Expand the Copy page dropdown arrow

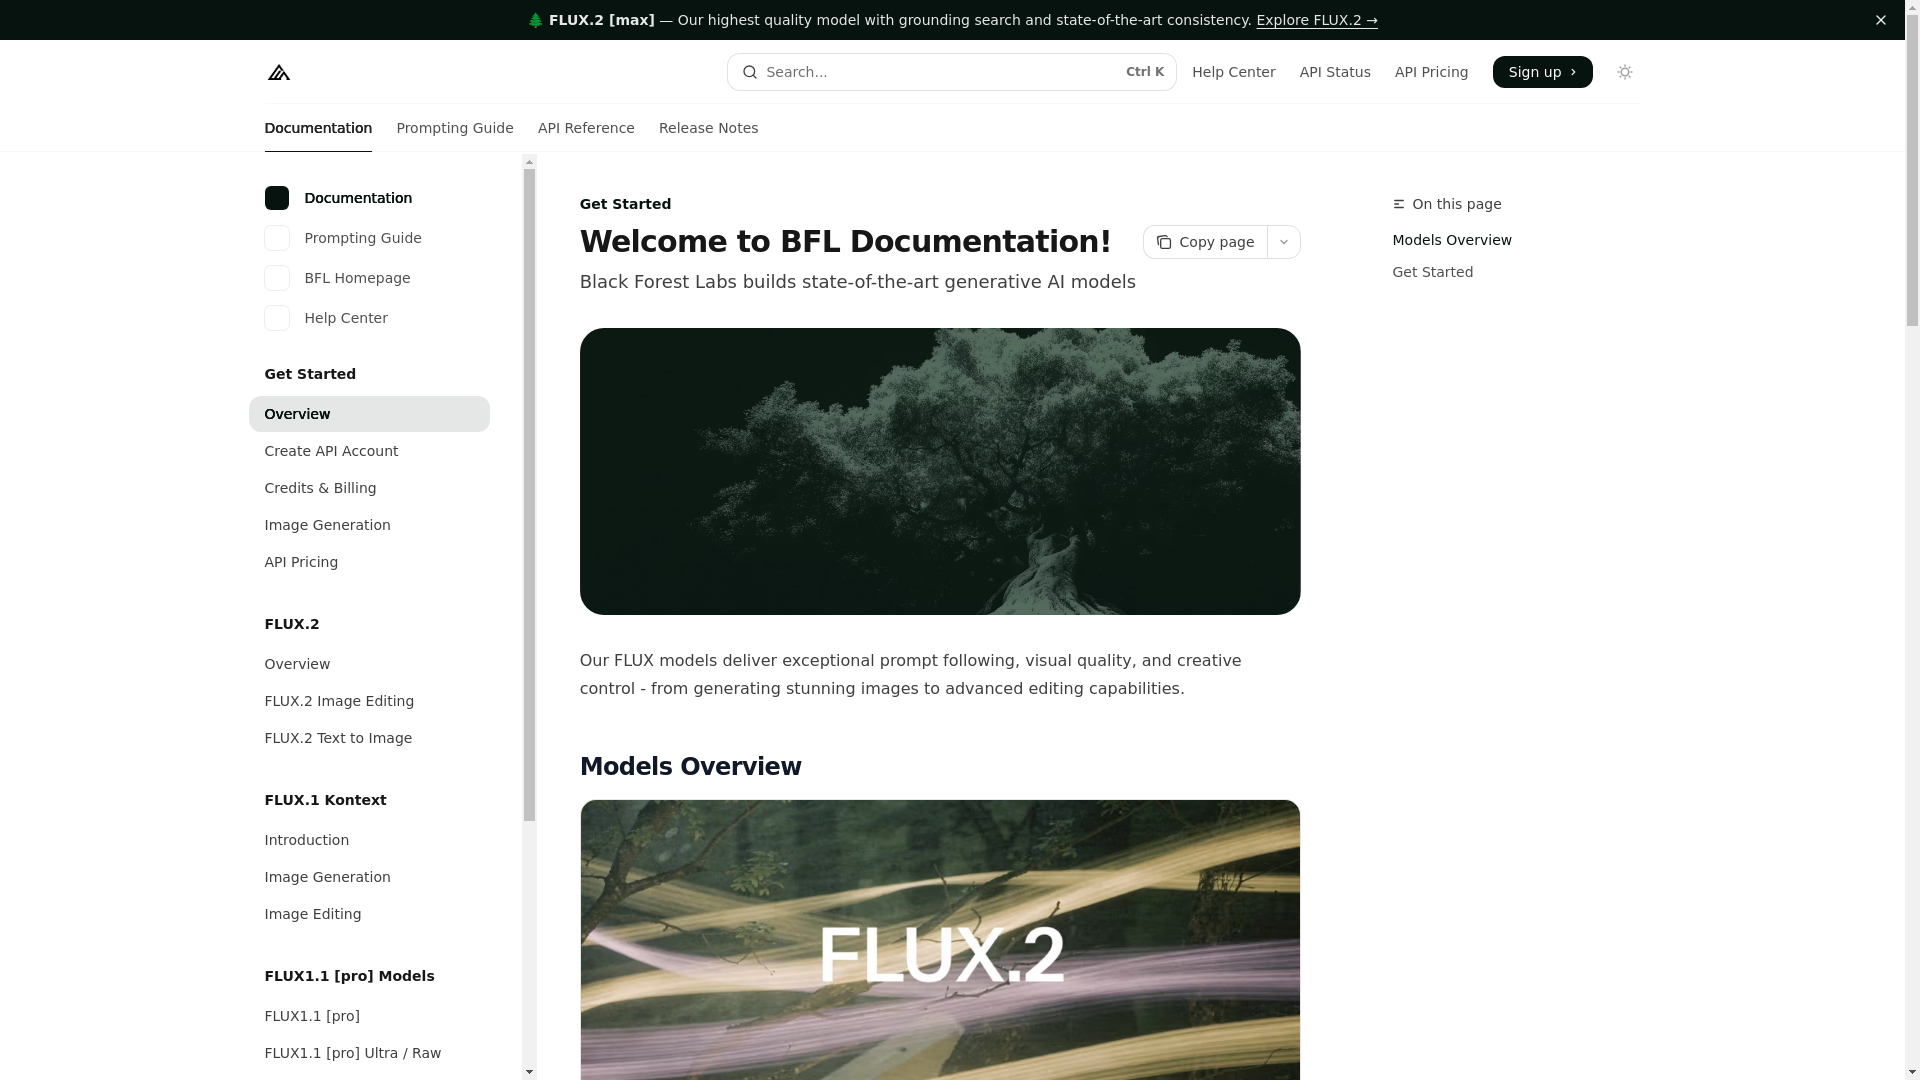pos(1284,242)
